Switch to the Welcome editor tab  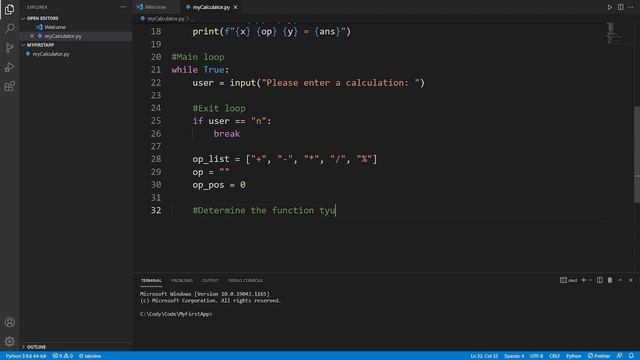pos(155,7)
